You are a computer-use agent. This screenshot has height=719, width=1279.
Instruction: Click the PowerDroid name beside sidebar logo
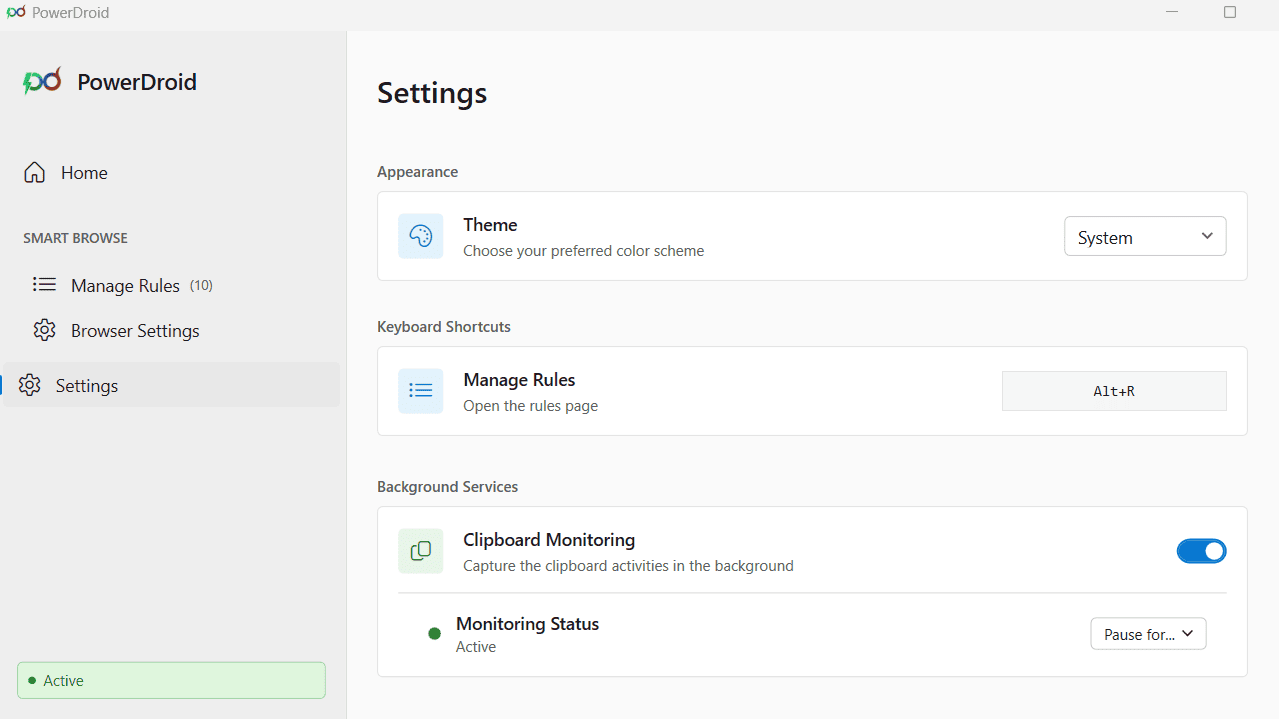pos(137,82)
